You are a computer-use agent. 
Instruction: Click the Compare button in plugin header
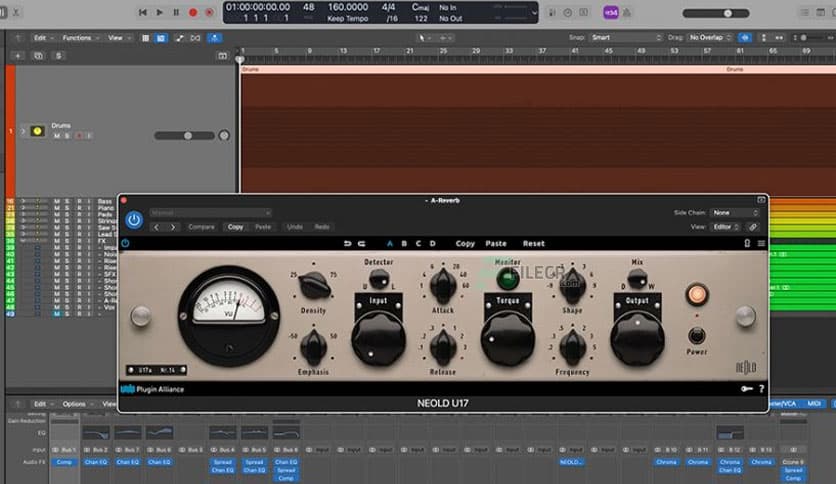(201, 227)
